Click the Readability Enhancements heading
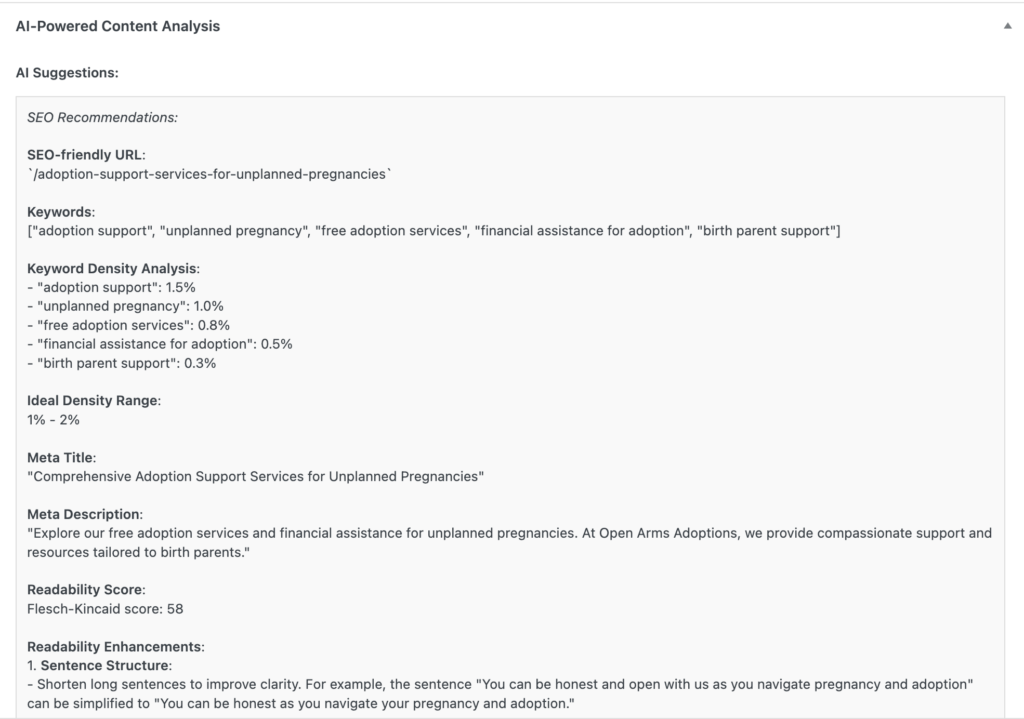This screenshot has height=719, width=1024. 115,646
